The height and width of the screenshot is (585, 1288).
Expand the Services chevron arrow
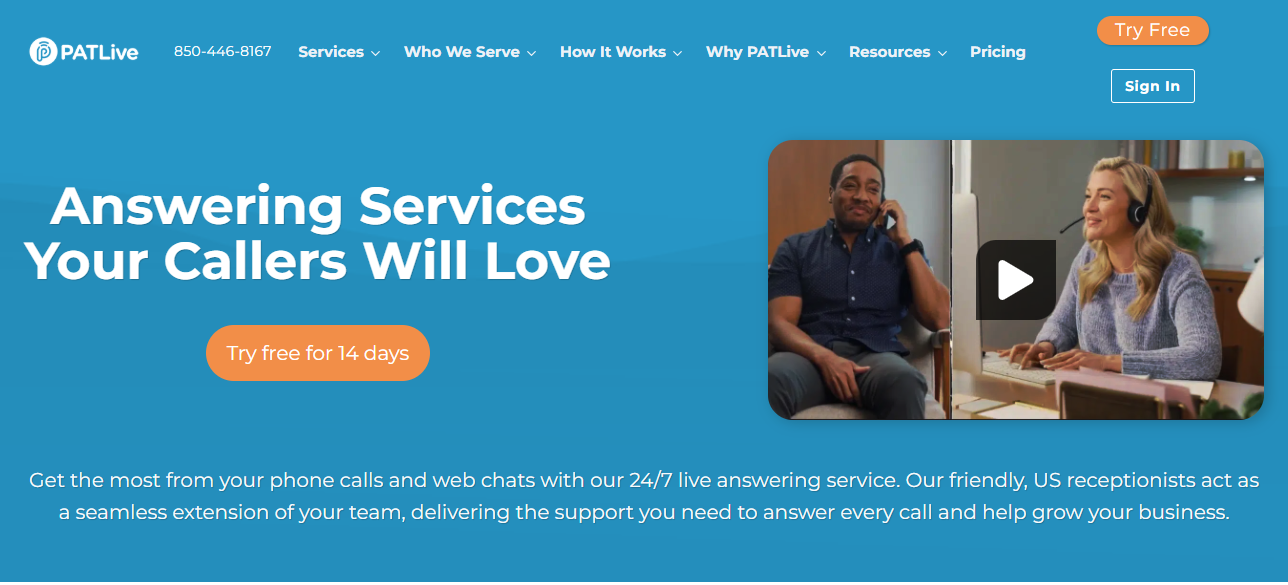click(x=375, y=53)
